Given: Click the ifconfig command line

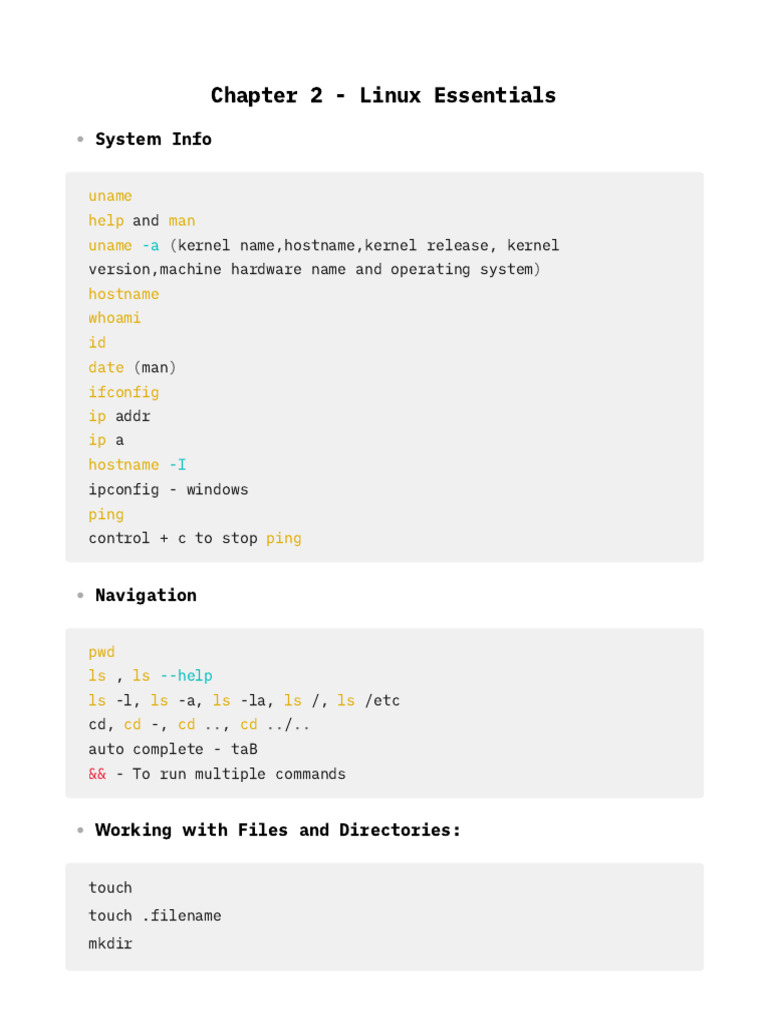Looking at the screenshot, I should pos(123,392).
